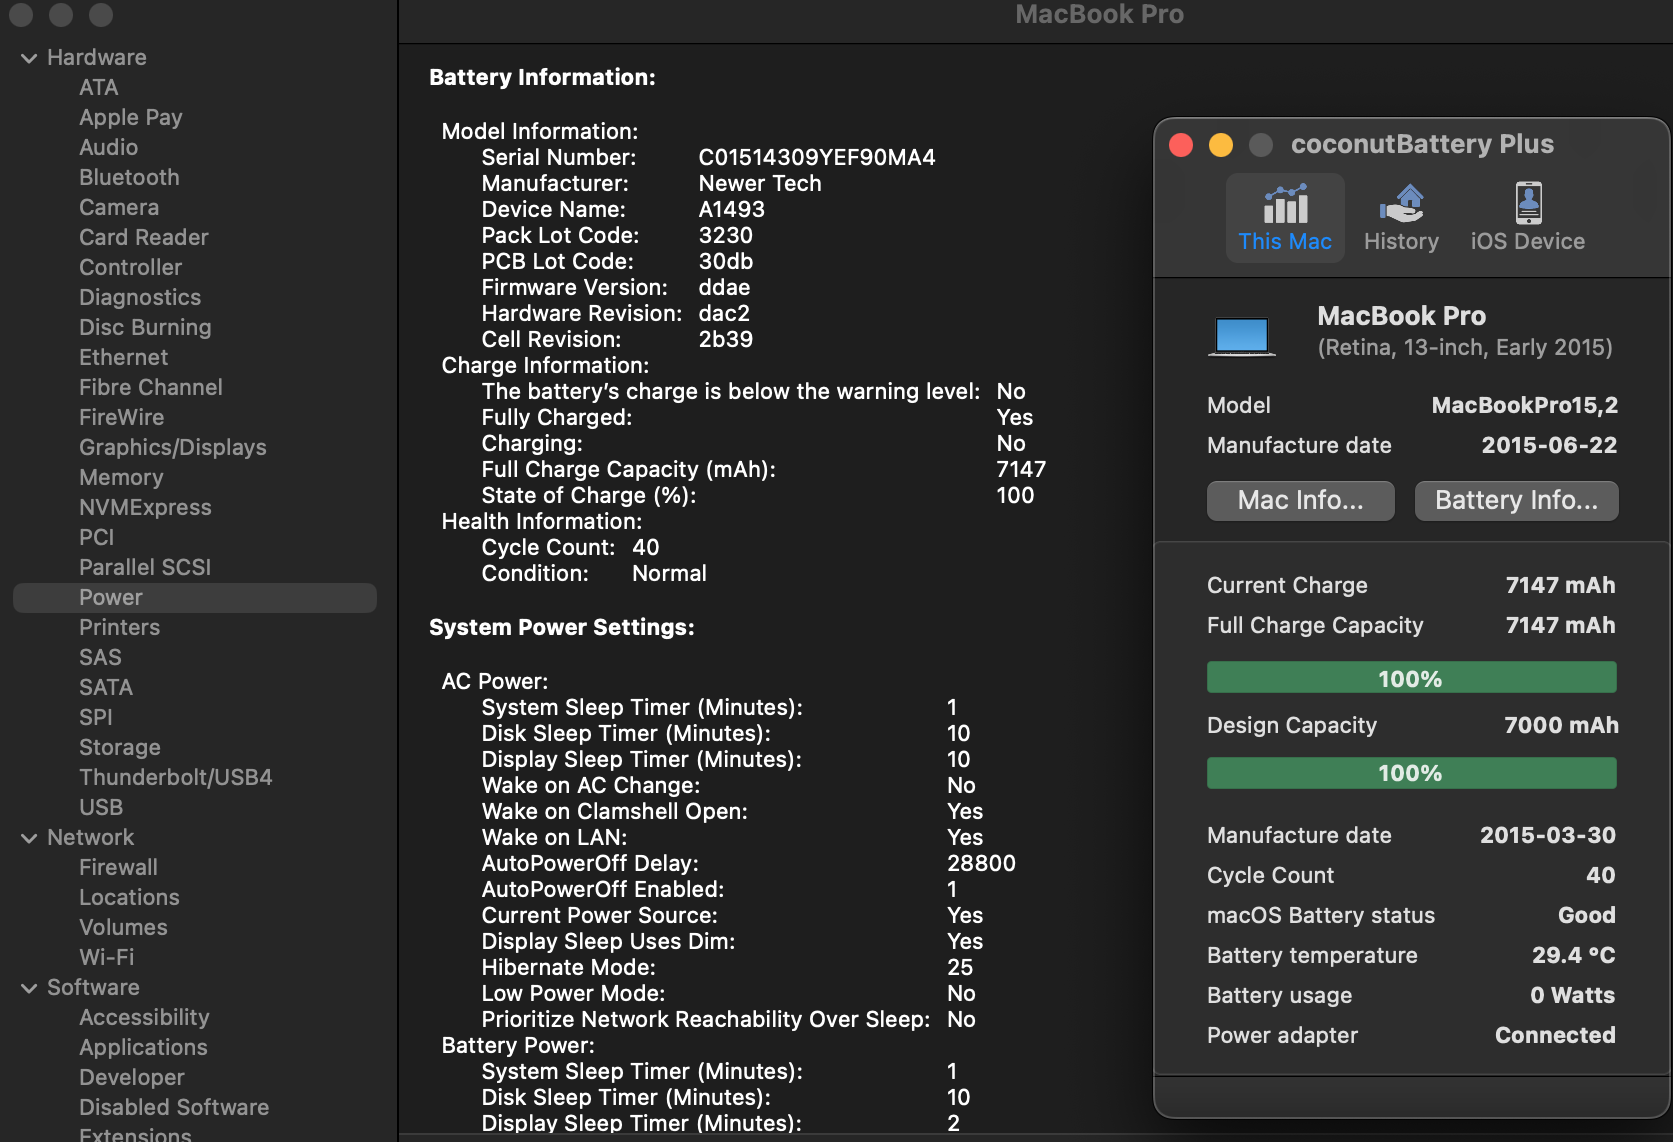Select Wi-Fi under Network
1673x1142 pixels.
coord(107,958)
